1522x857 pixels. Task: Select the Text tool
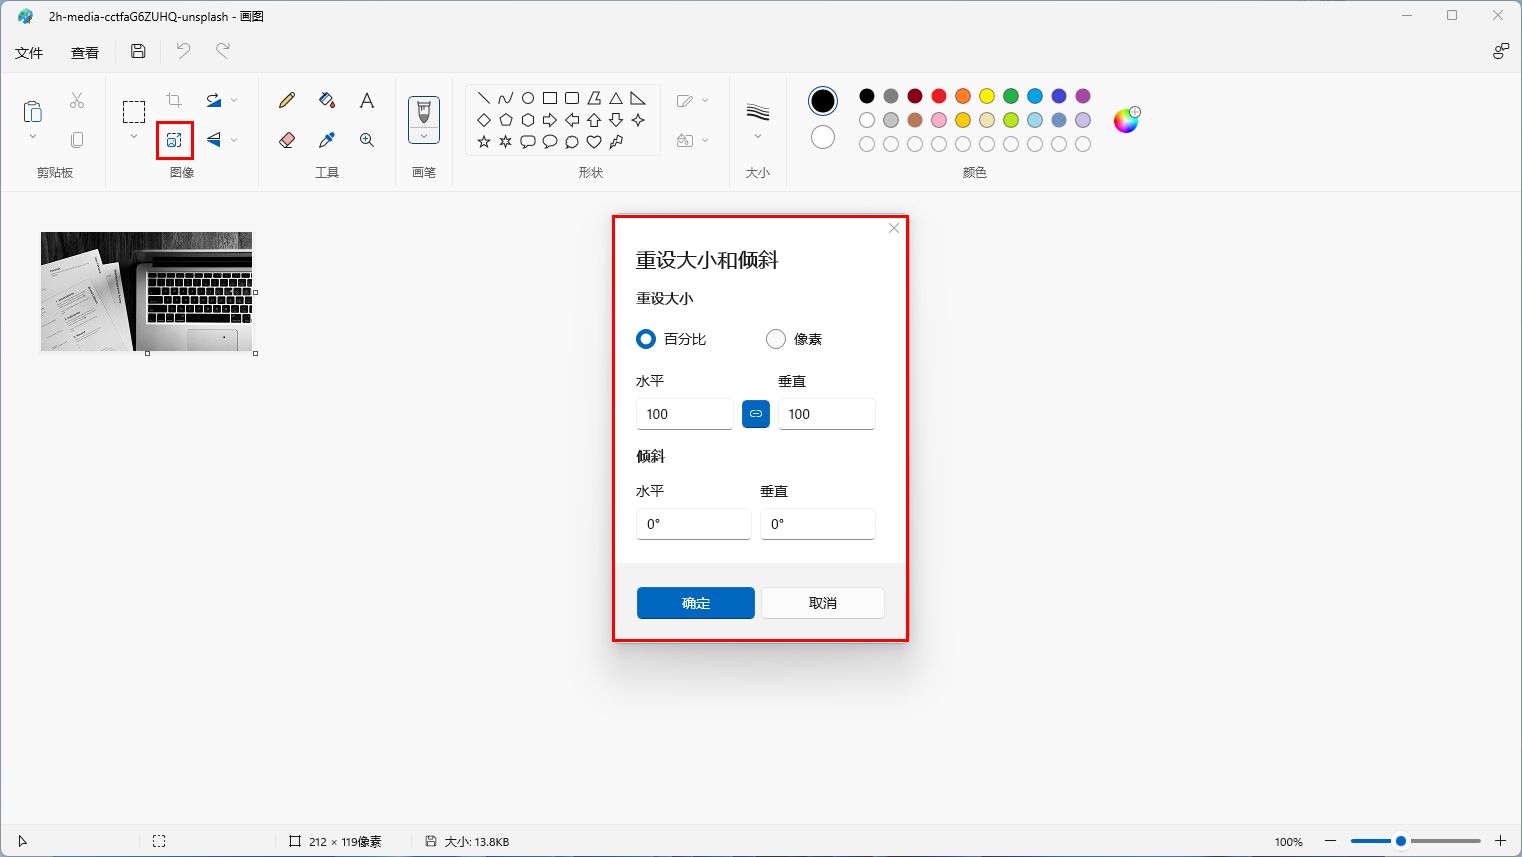tap(366, 100)
